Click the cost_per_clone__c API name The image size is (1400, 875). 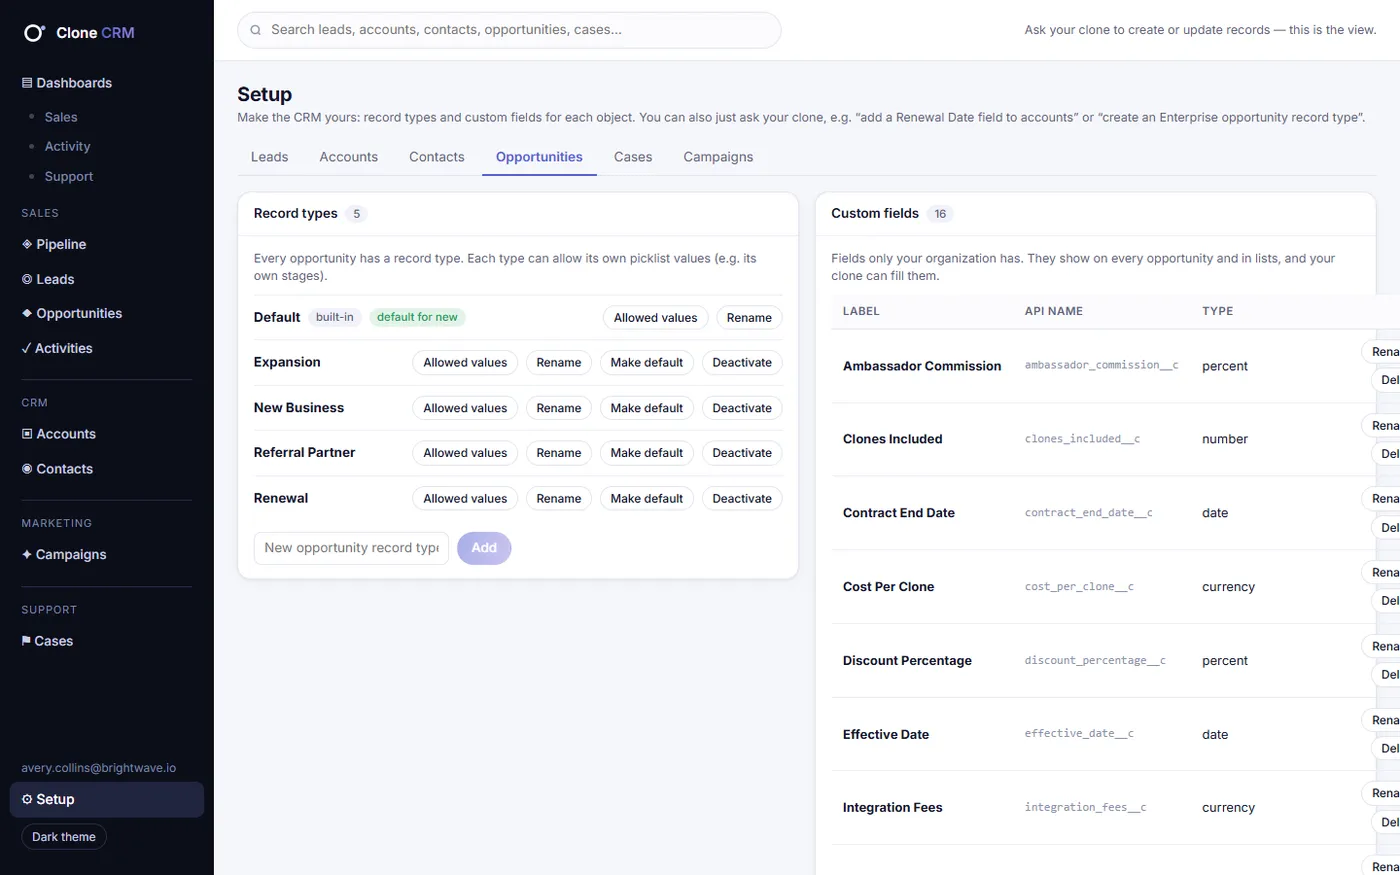pyautogui.click(x=1079, y=587)
